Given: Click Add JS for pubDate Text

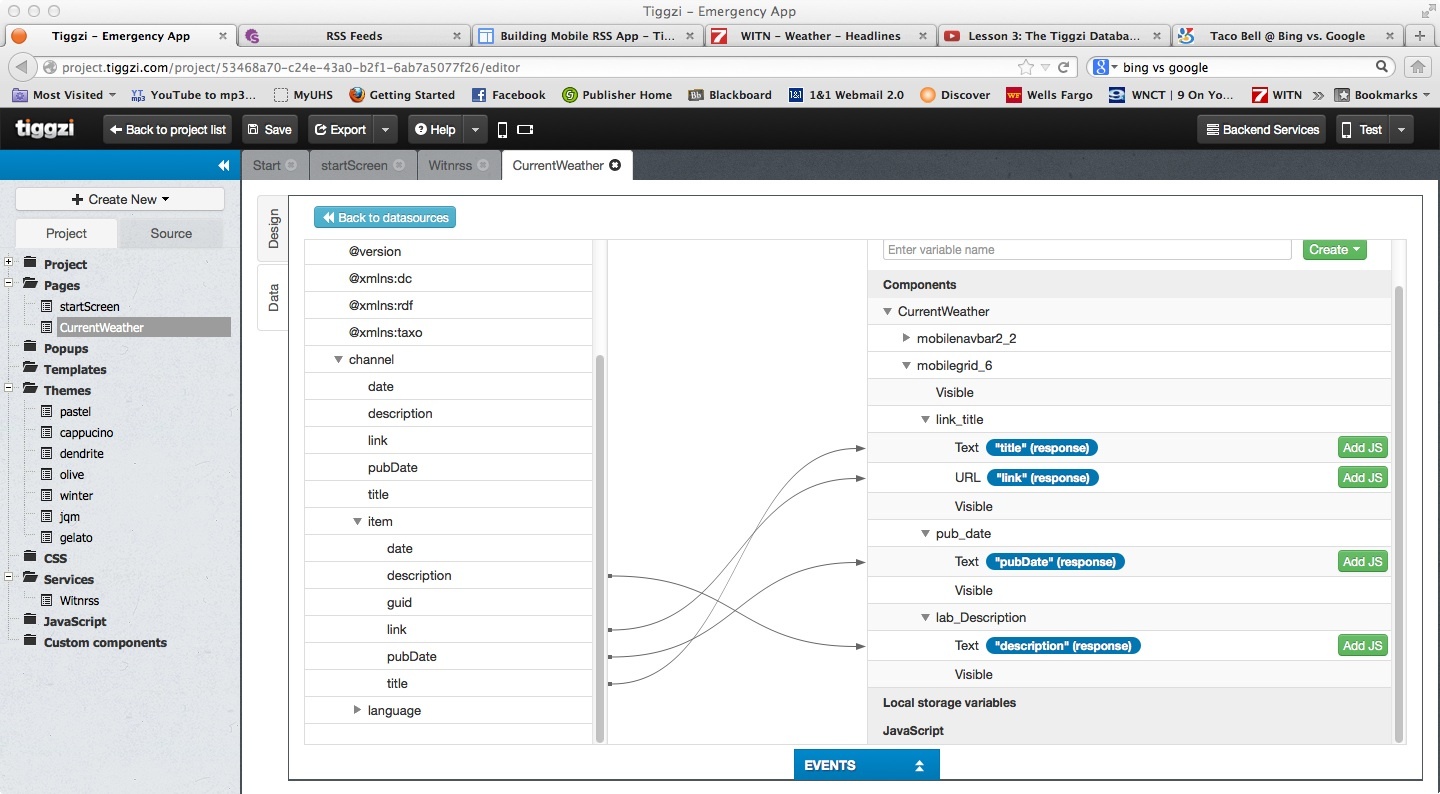Looking at the screenshot, I should (1362, 562).
